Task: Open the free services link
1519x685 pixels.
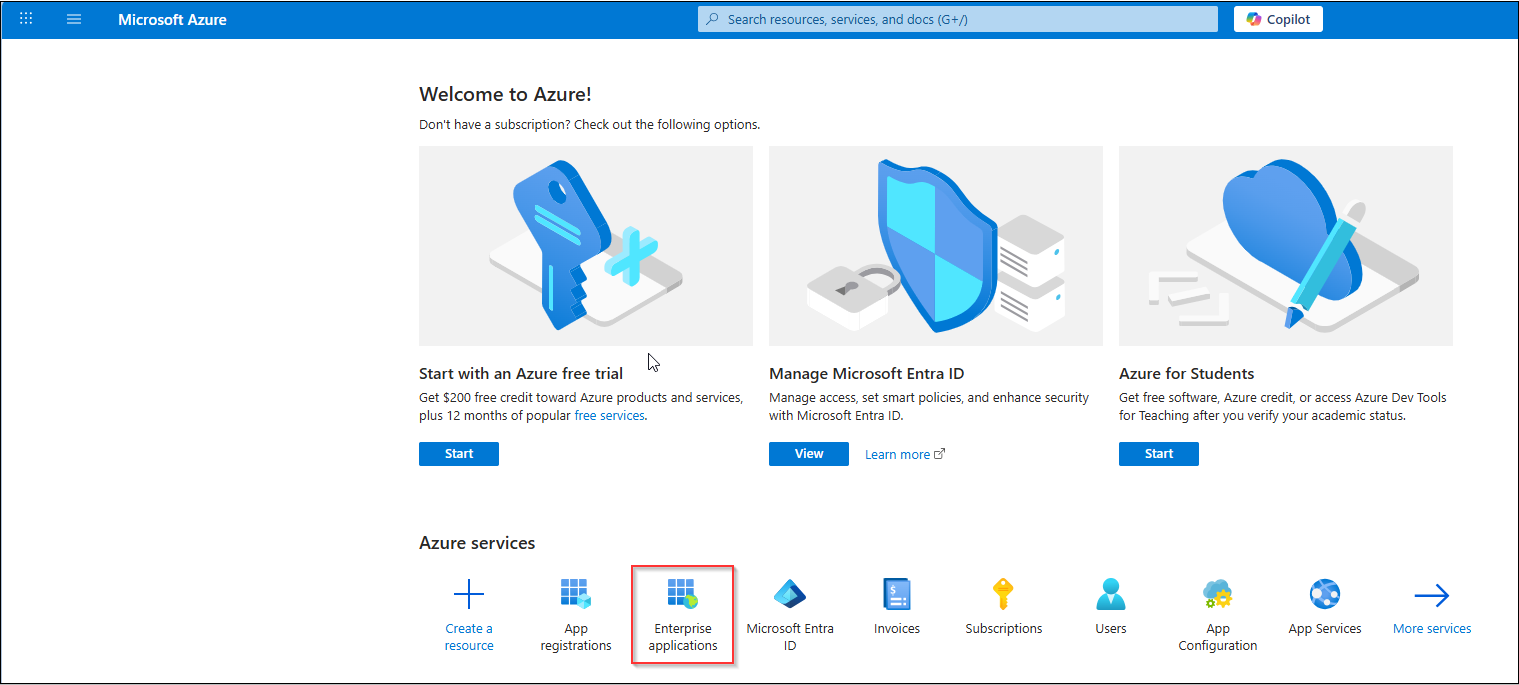Action: pos(609,416)
